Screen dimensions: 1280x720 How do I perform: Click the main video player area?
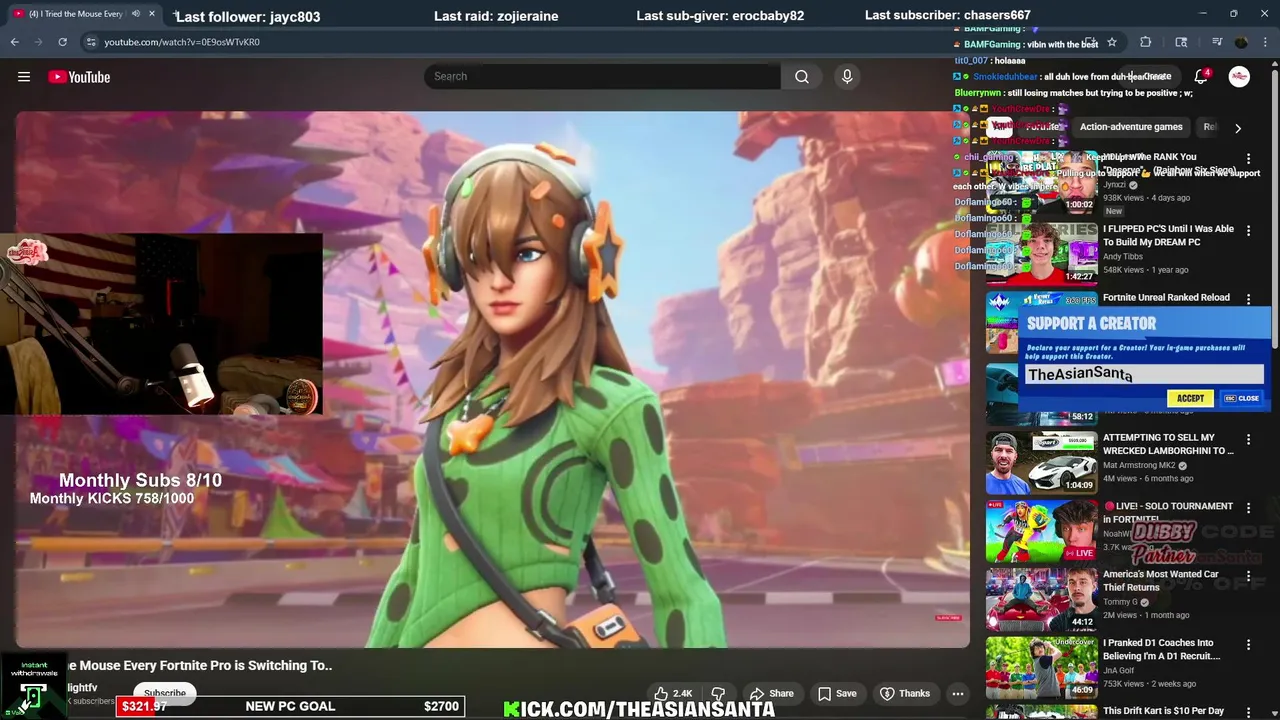492,379
